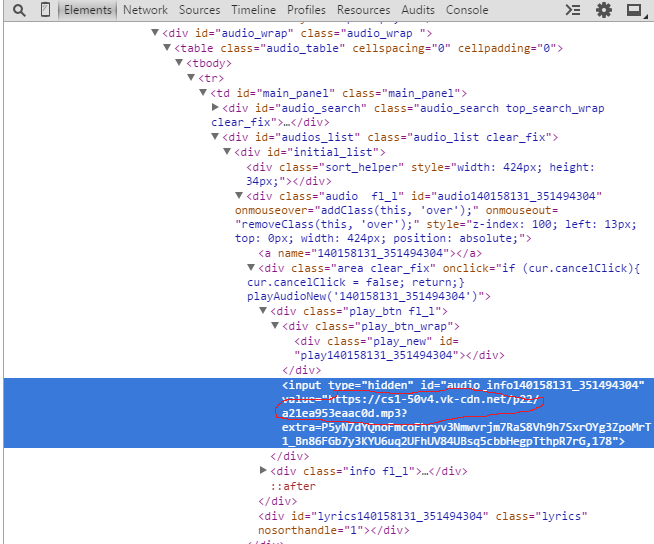Click closing </div> after play_new line

(x=302, y=370)
